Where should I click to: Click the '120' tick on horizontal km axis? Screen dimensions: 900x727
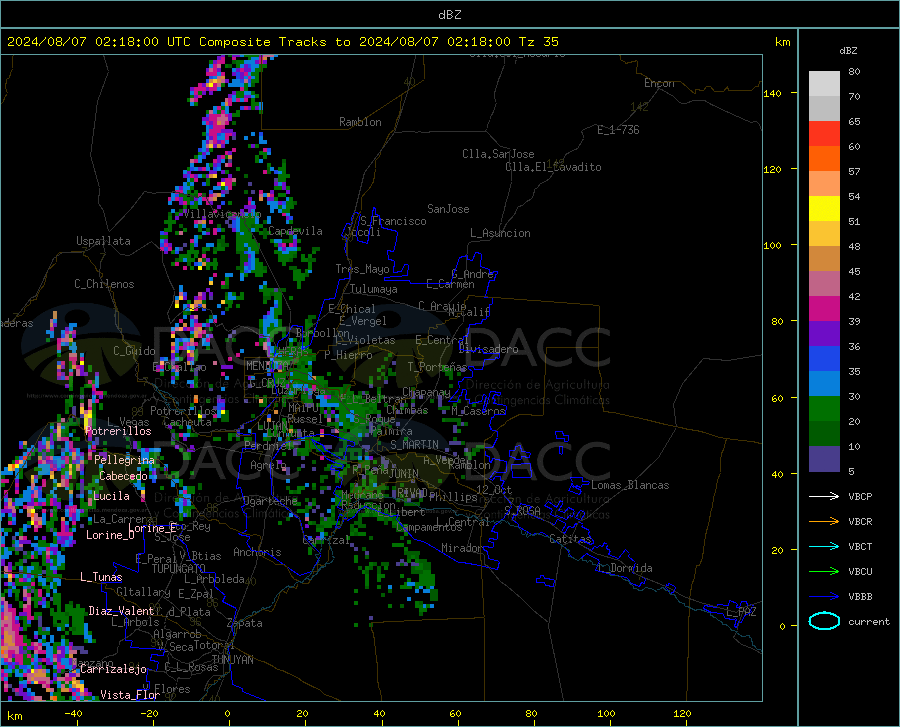point(682,713)
